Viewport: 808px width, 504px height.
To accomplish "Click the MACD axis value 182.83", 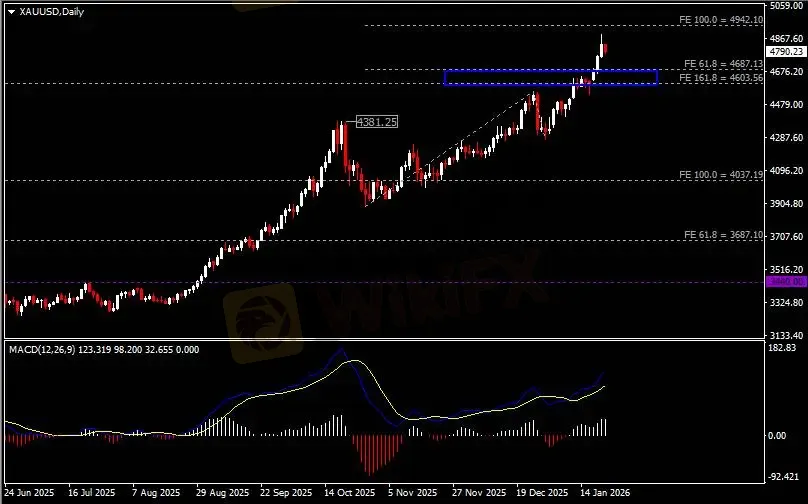I will click(782, 348).
